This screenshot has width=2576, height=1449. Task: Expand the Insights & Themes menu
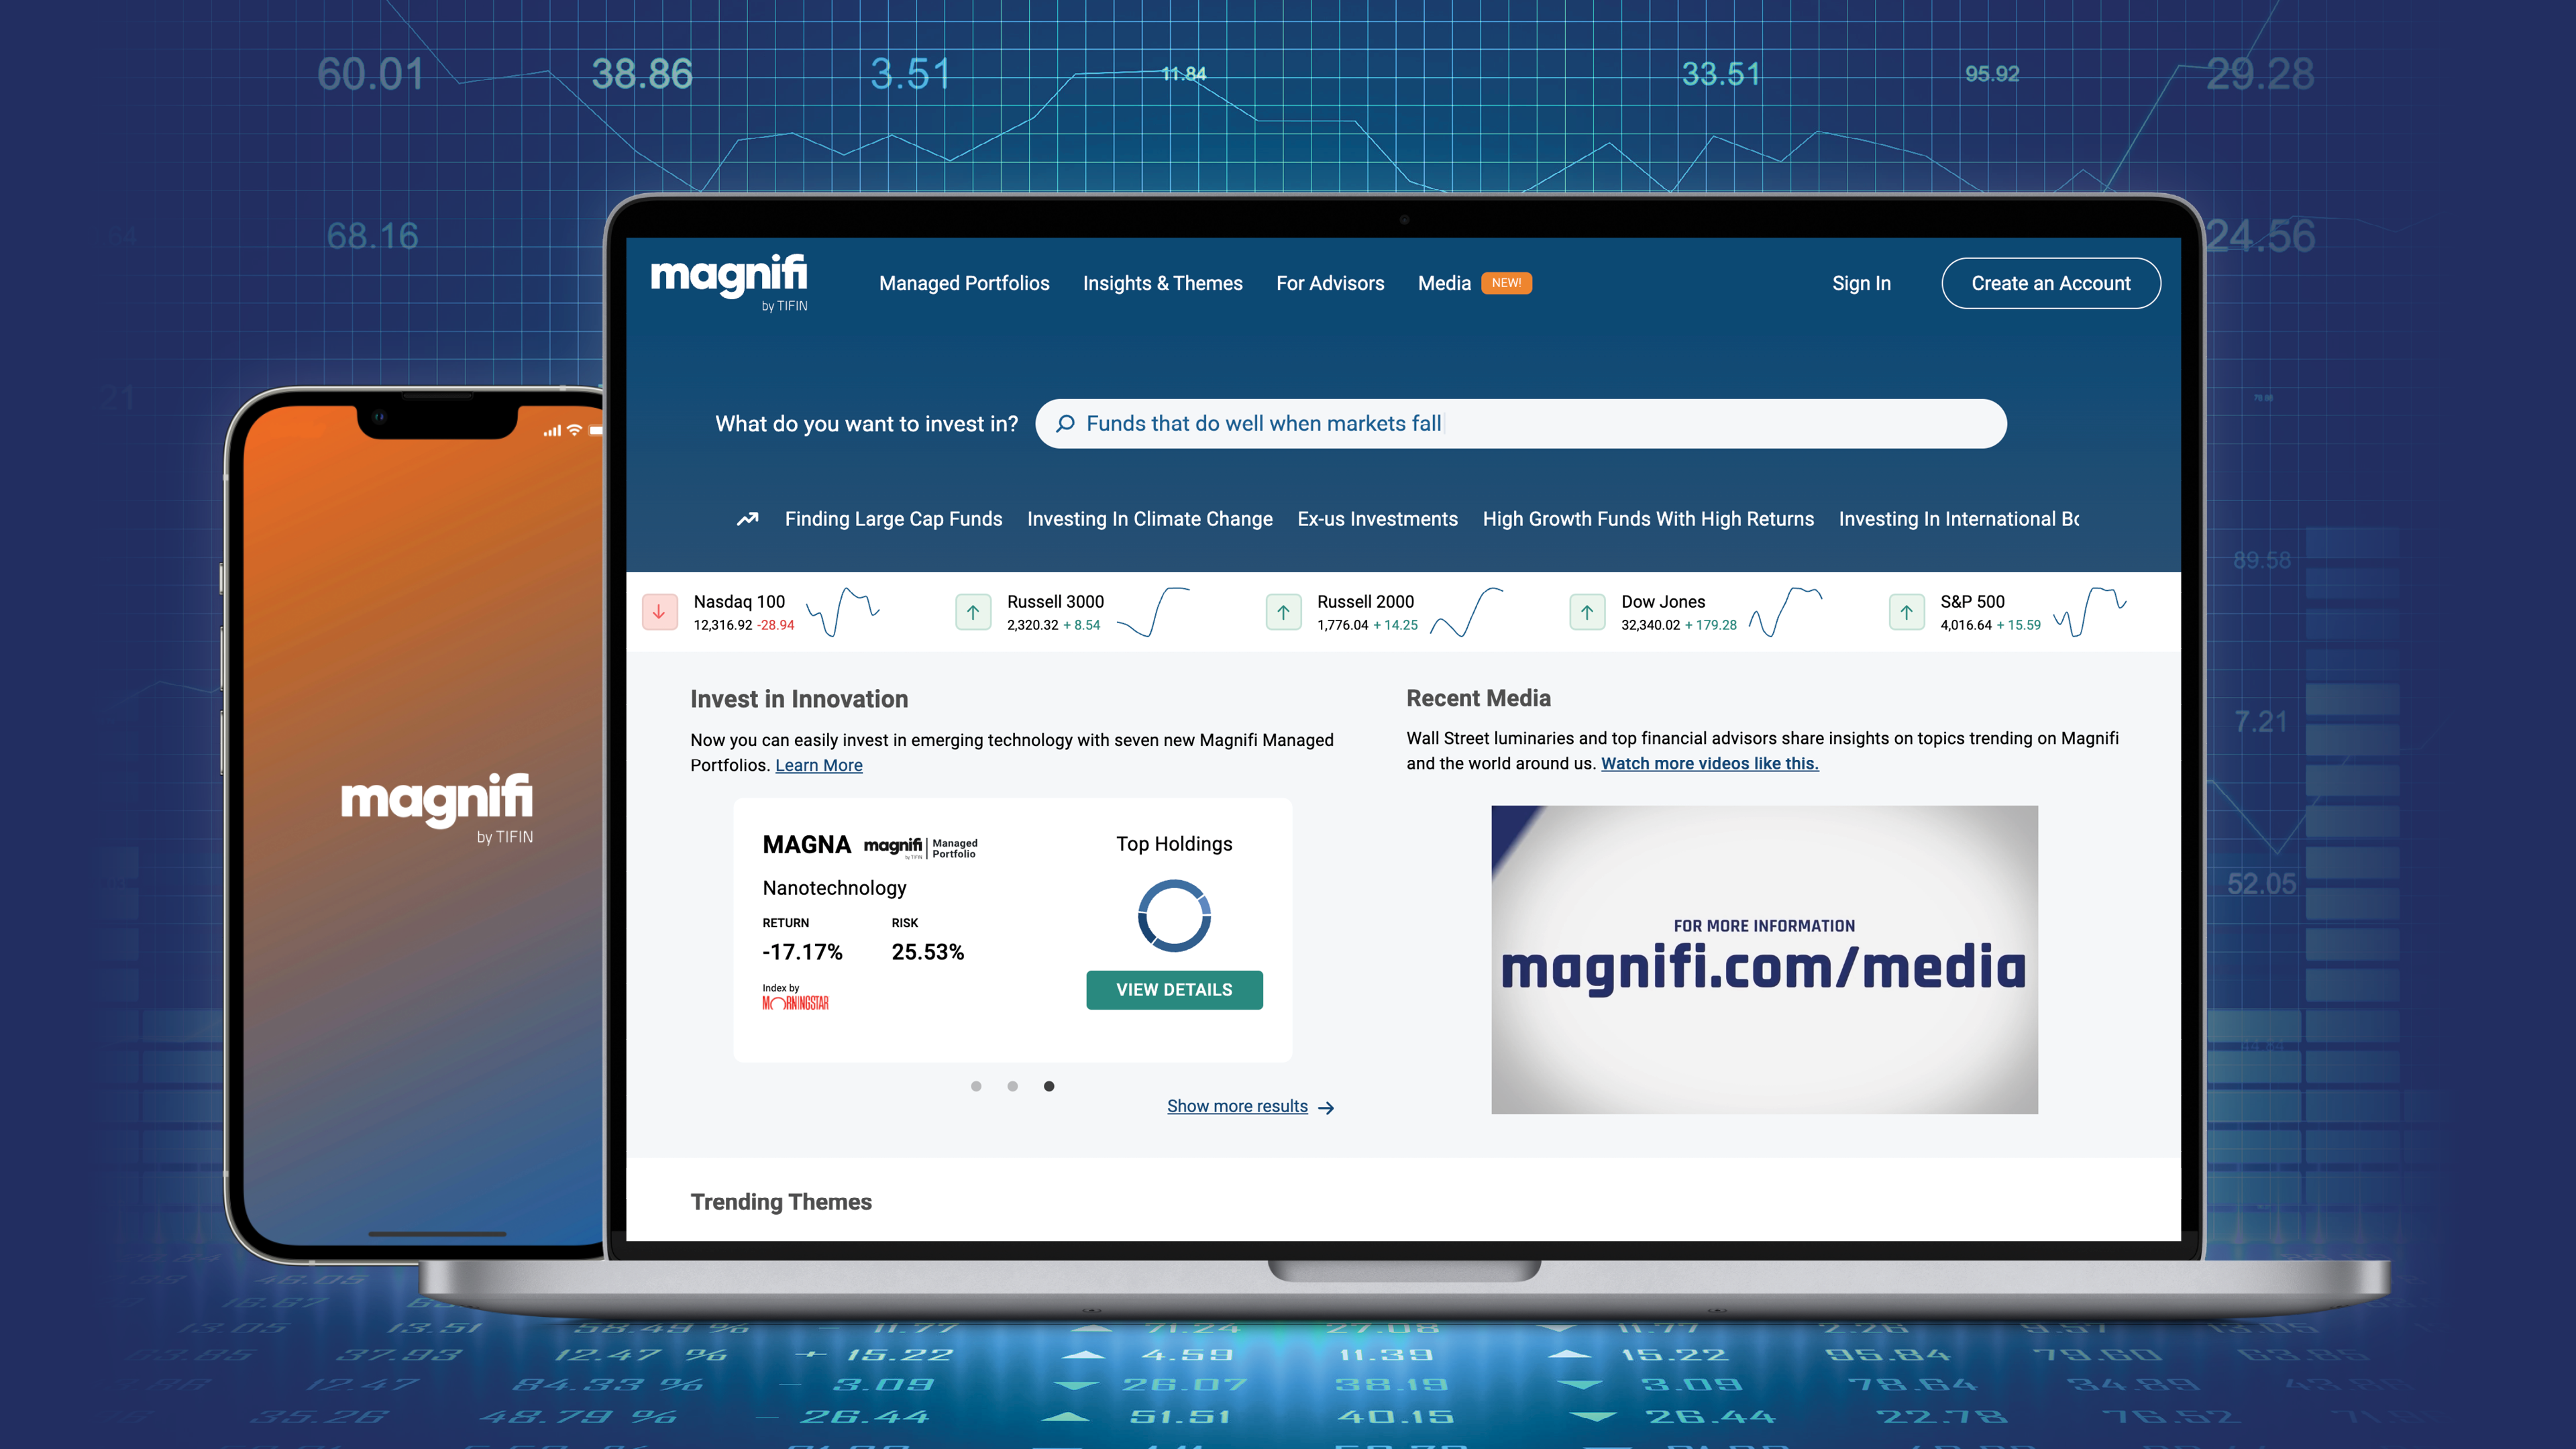click(1163, 281)
